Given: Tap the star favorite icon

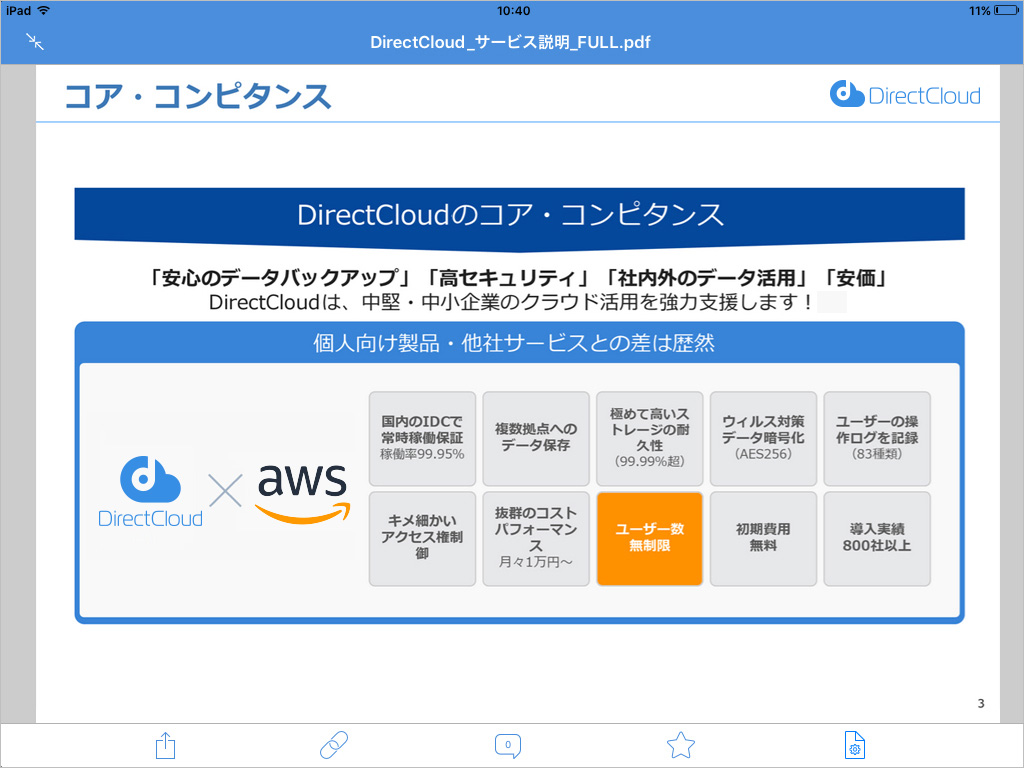Looking at the screenshot, I should pyautogui.click(x=680, y=745).
